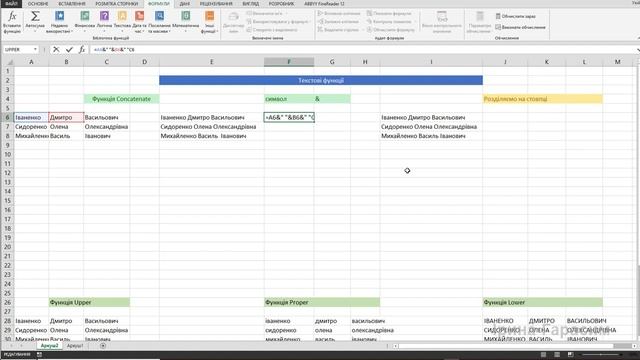Open the Logical functions icon
Viewport: 640px width, 360px height.
click(104, 16)
